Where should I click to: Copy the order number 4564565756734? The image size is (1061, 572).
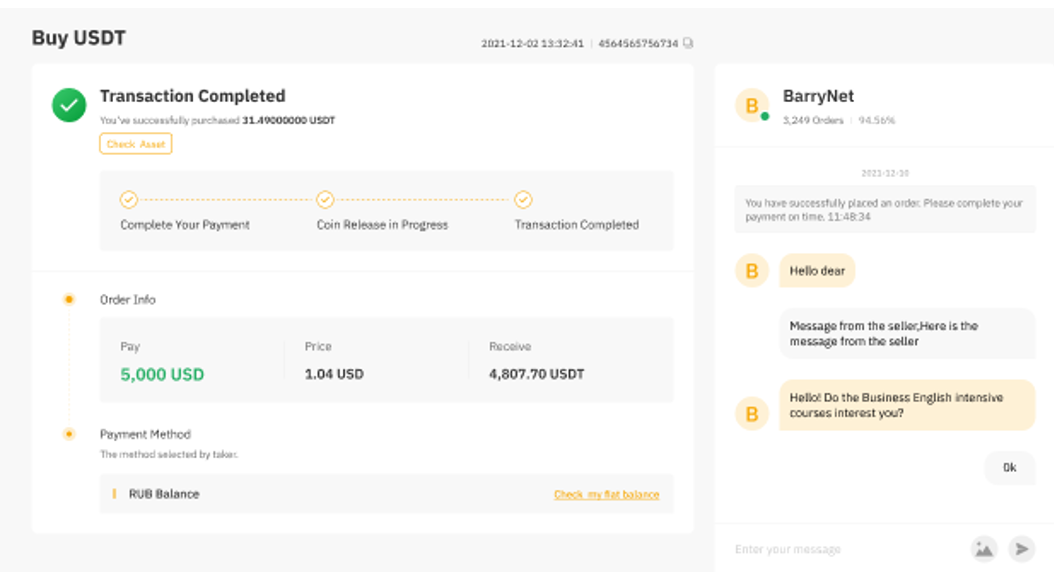click(x=688, y=44)
